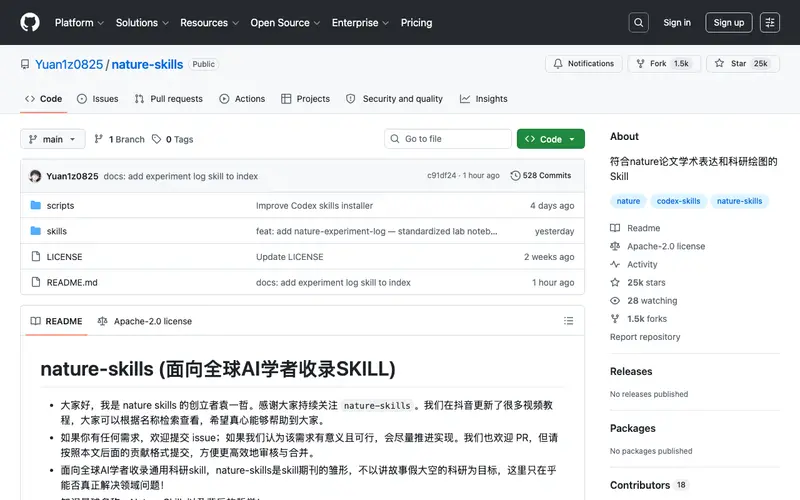
Task: Star the repository via star icon
Action: (719, 63)
